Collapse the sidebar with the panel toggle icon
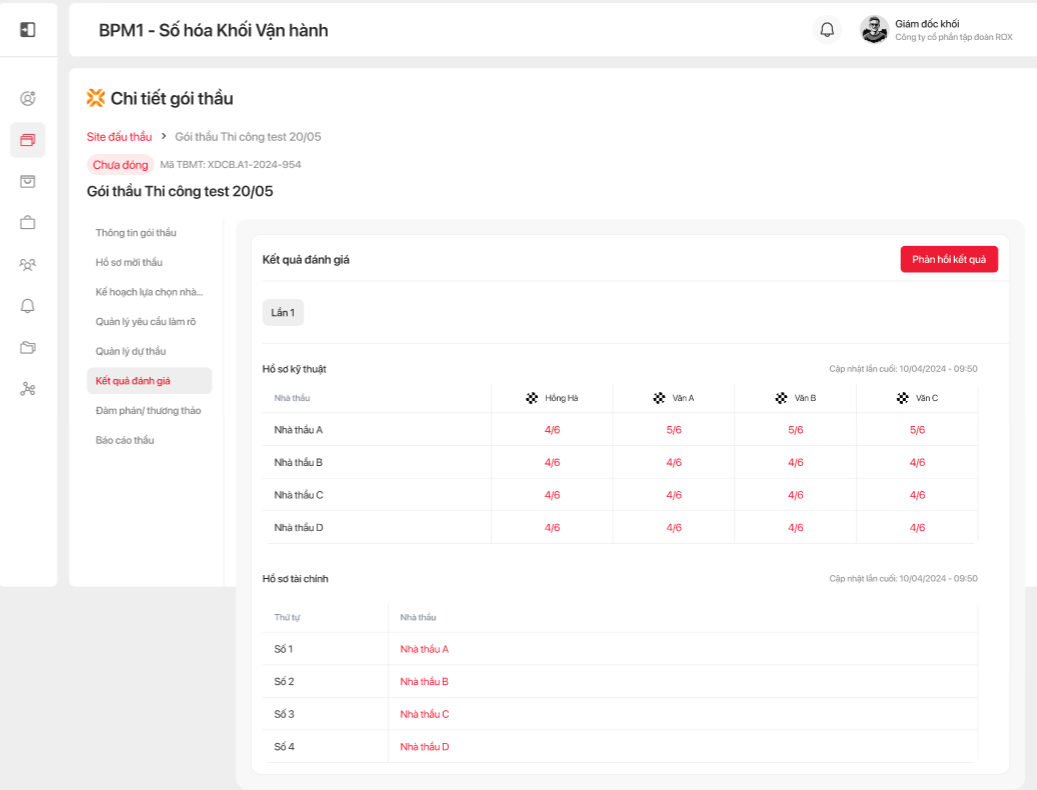 coord(28,30)
